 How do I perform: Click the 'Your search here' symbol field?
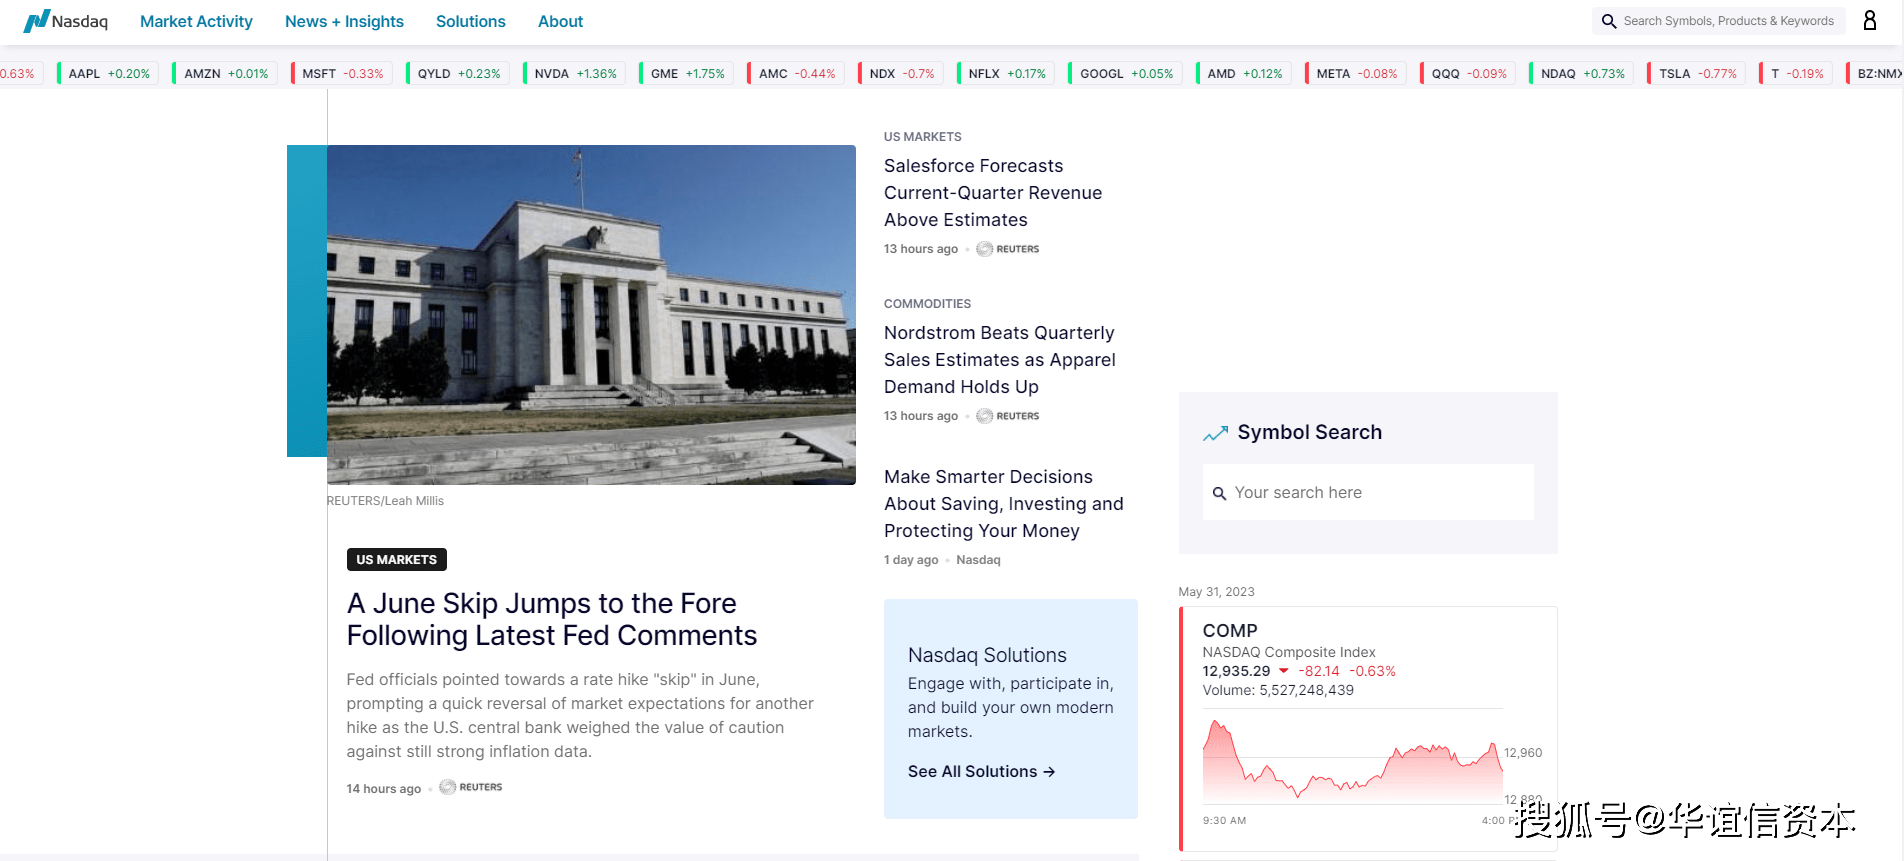pyautogui.click(x=1368, y=492)
